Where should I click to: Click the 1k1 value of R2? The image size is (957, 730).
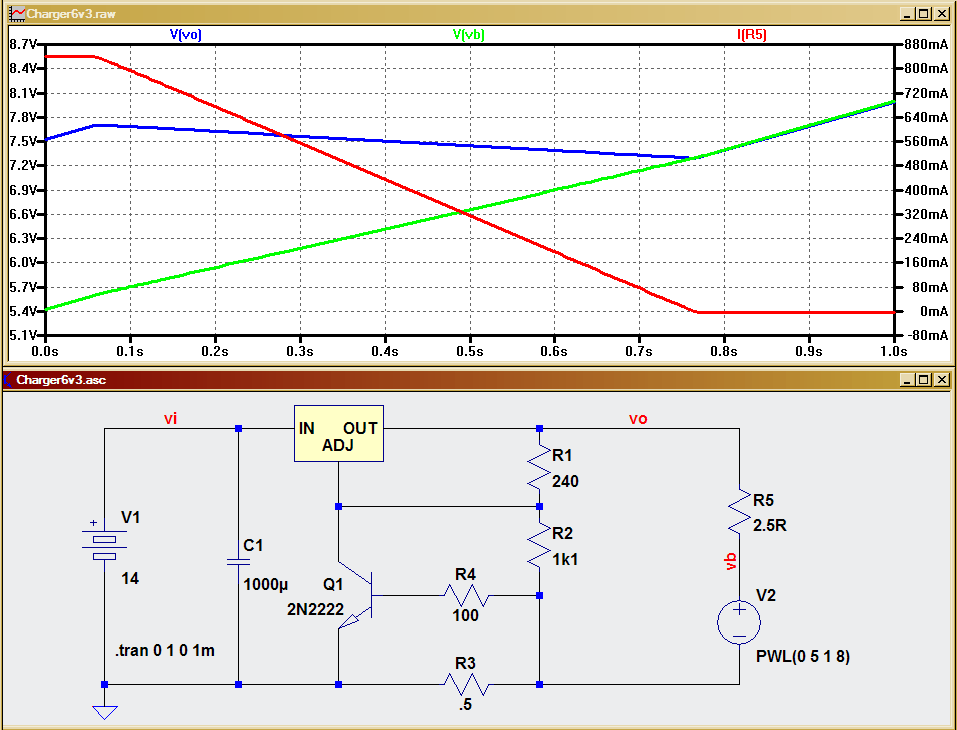click(565, 560)
